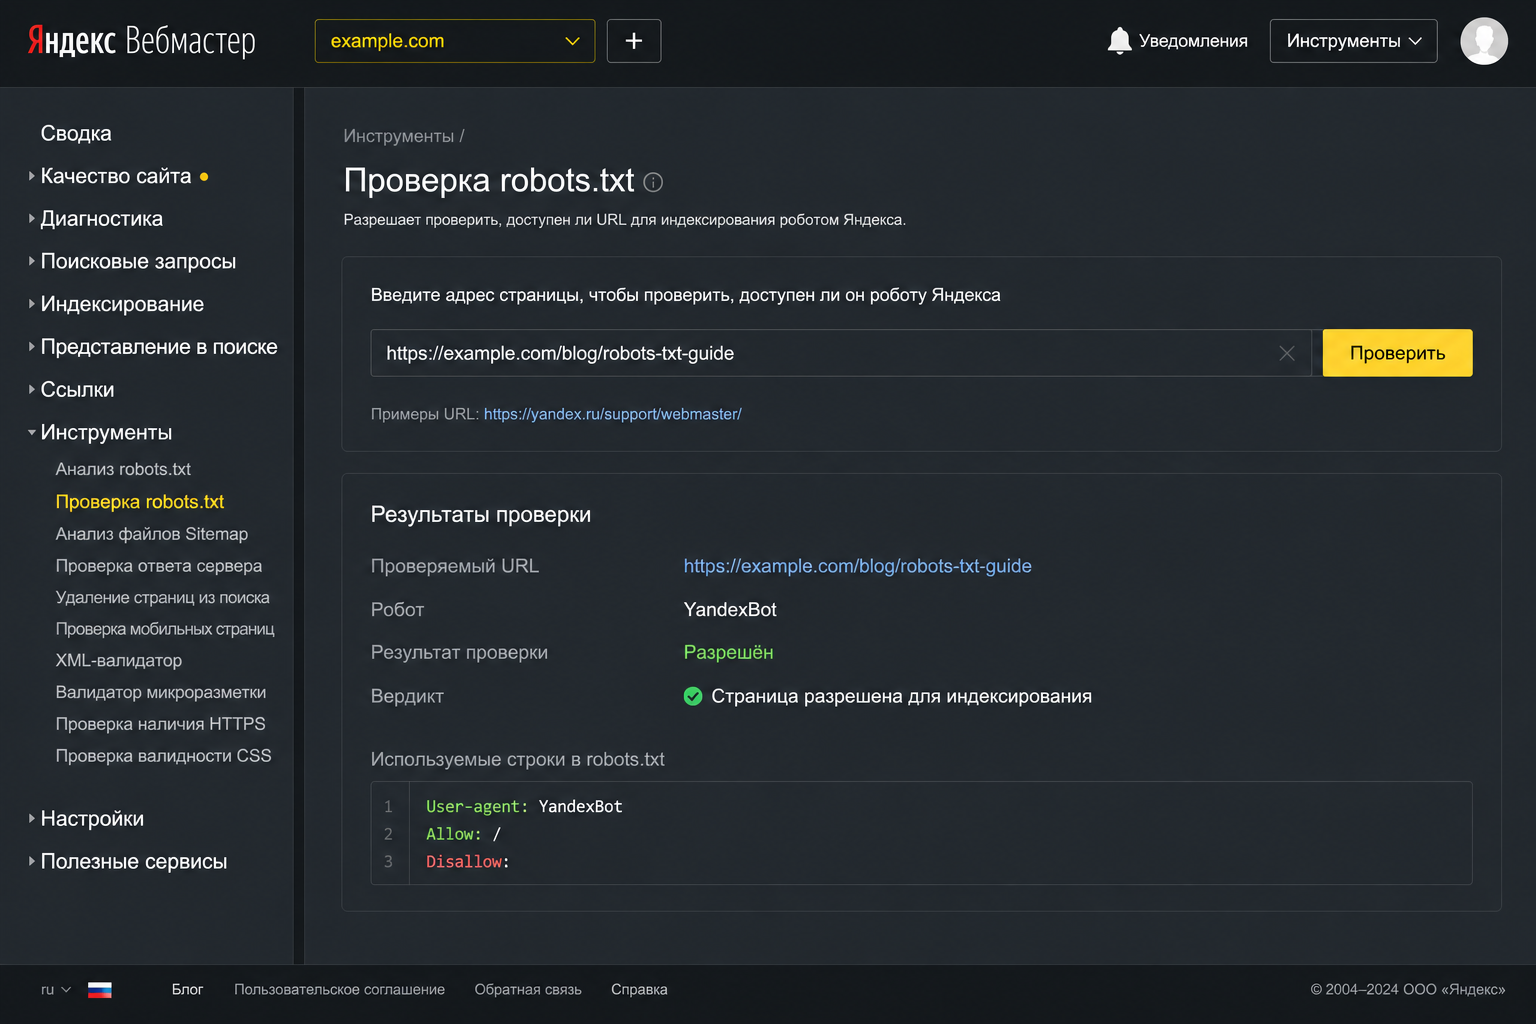Click the notification bell icon
Screen dimensions: 1536x1024
point(1119,41)
